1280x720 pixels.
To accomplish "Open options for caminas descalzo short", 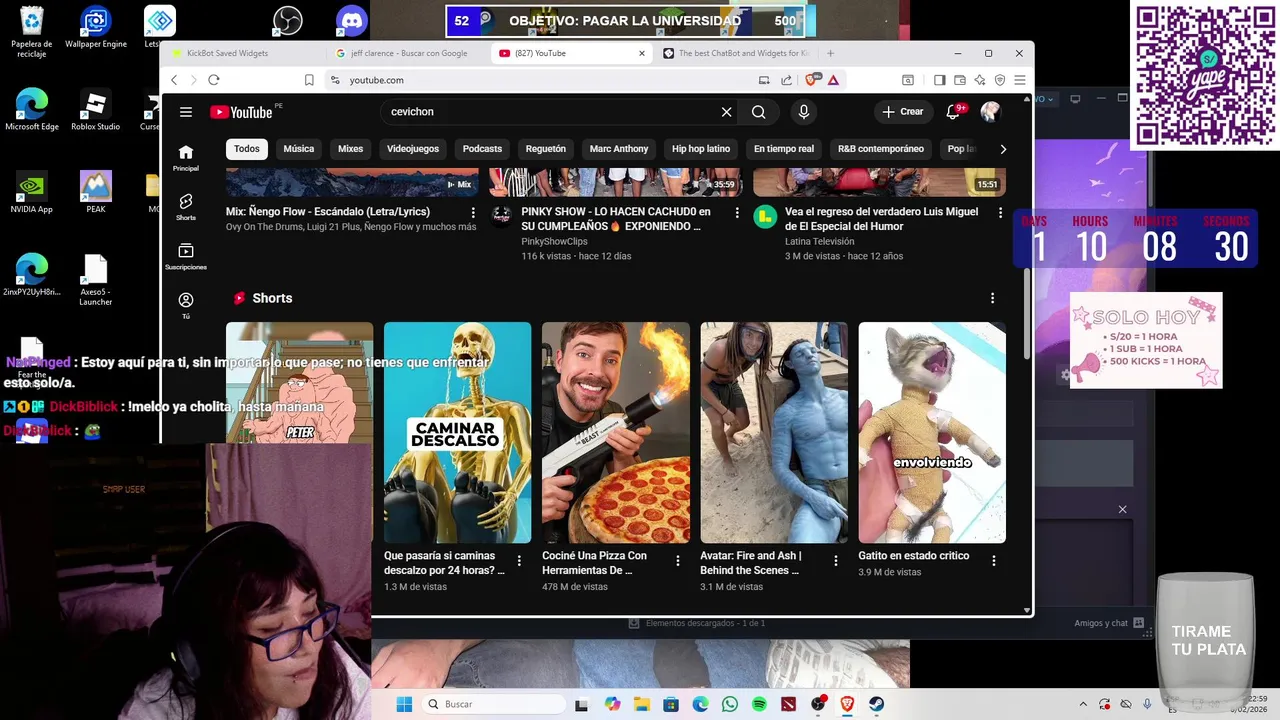I will (519, 561).
